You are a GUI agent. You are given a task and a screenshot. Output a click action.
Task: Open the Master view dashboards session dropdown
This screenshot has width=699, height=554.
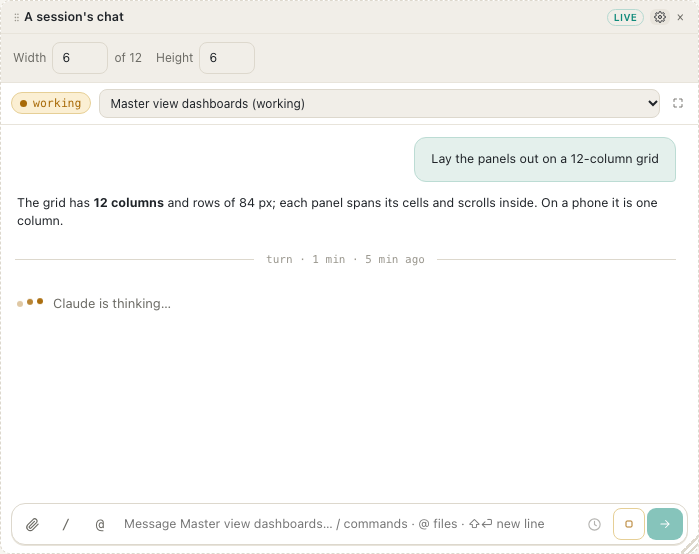(x=379, y=103)
